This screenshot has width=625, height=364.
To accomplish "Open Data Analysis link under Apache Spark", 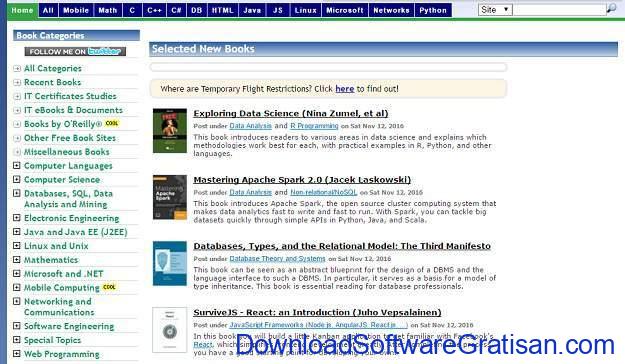I will tap(250, 193).
